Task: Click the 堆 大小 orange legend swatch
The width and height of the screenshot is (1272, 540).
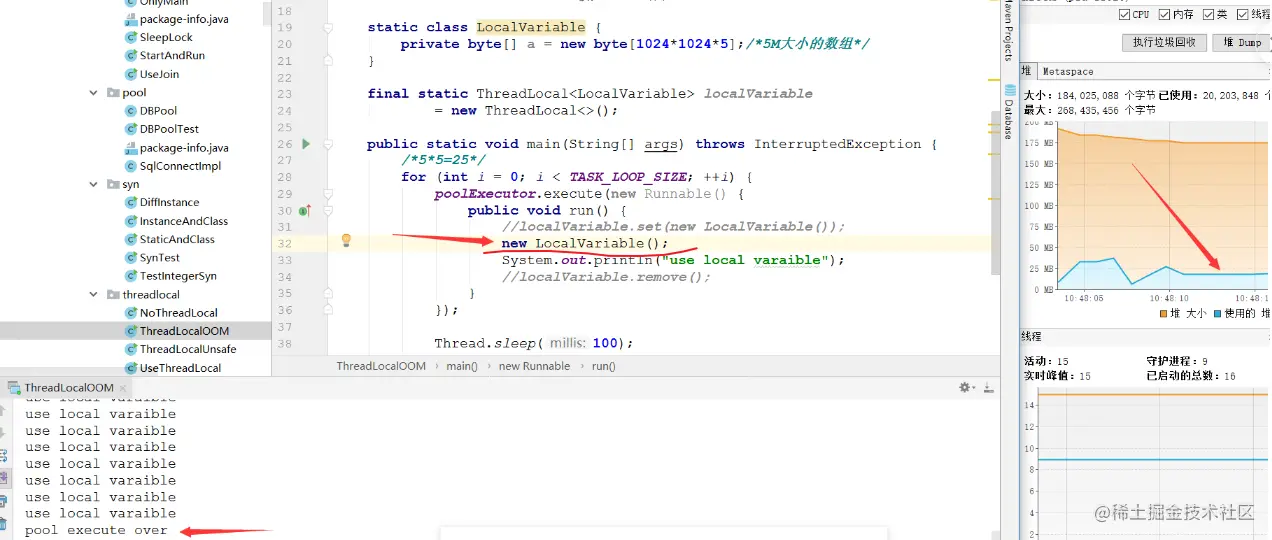Action: pyautogui.click(x=1163, y=313)
